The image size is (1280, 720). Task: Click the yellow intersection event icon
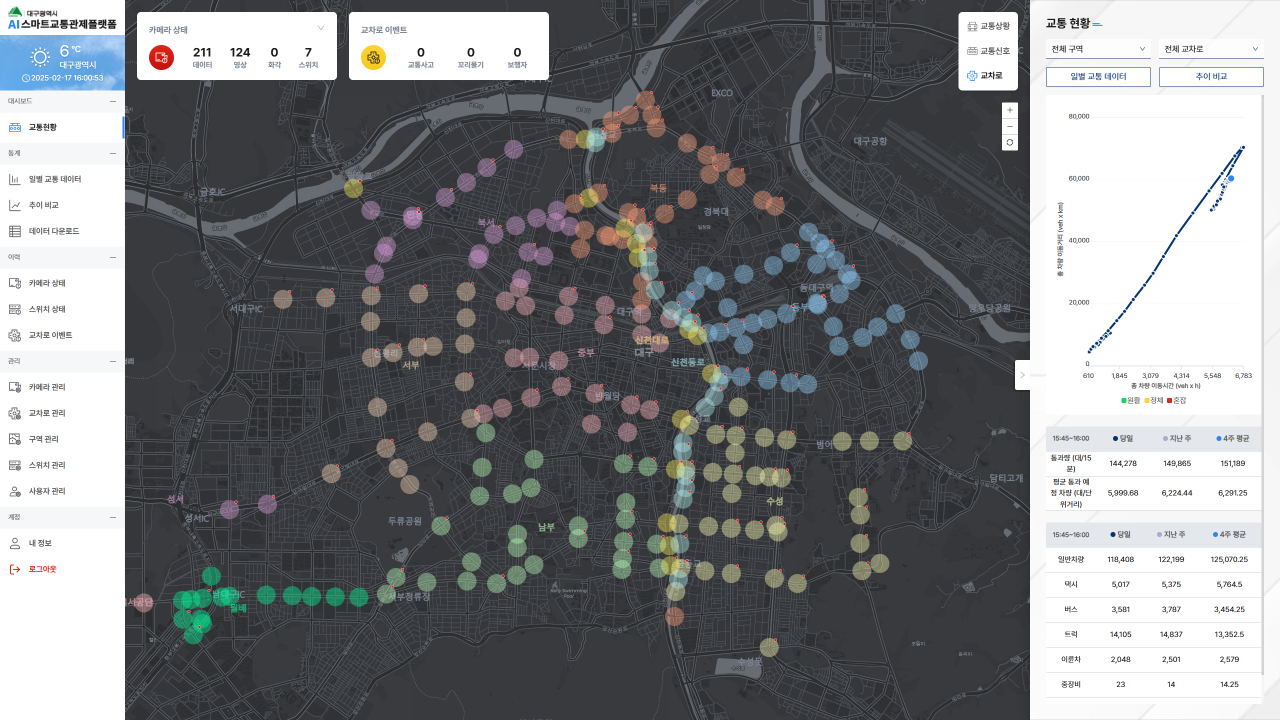[373, 58]
